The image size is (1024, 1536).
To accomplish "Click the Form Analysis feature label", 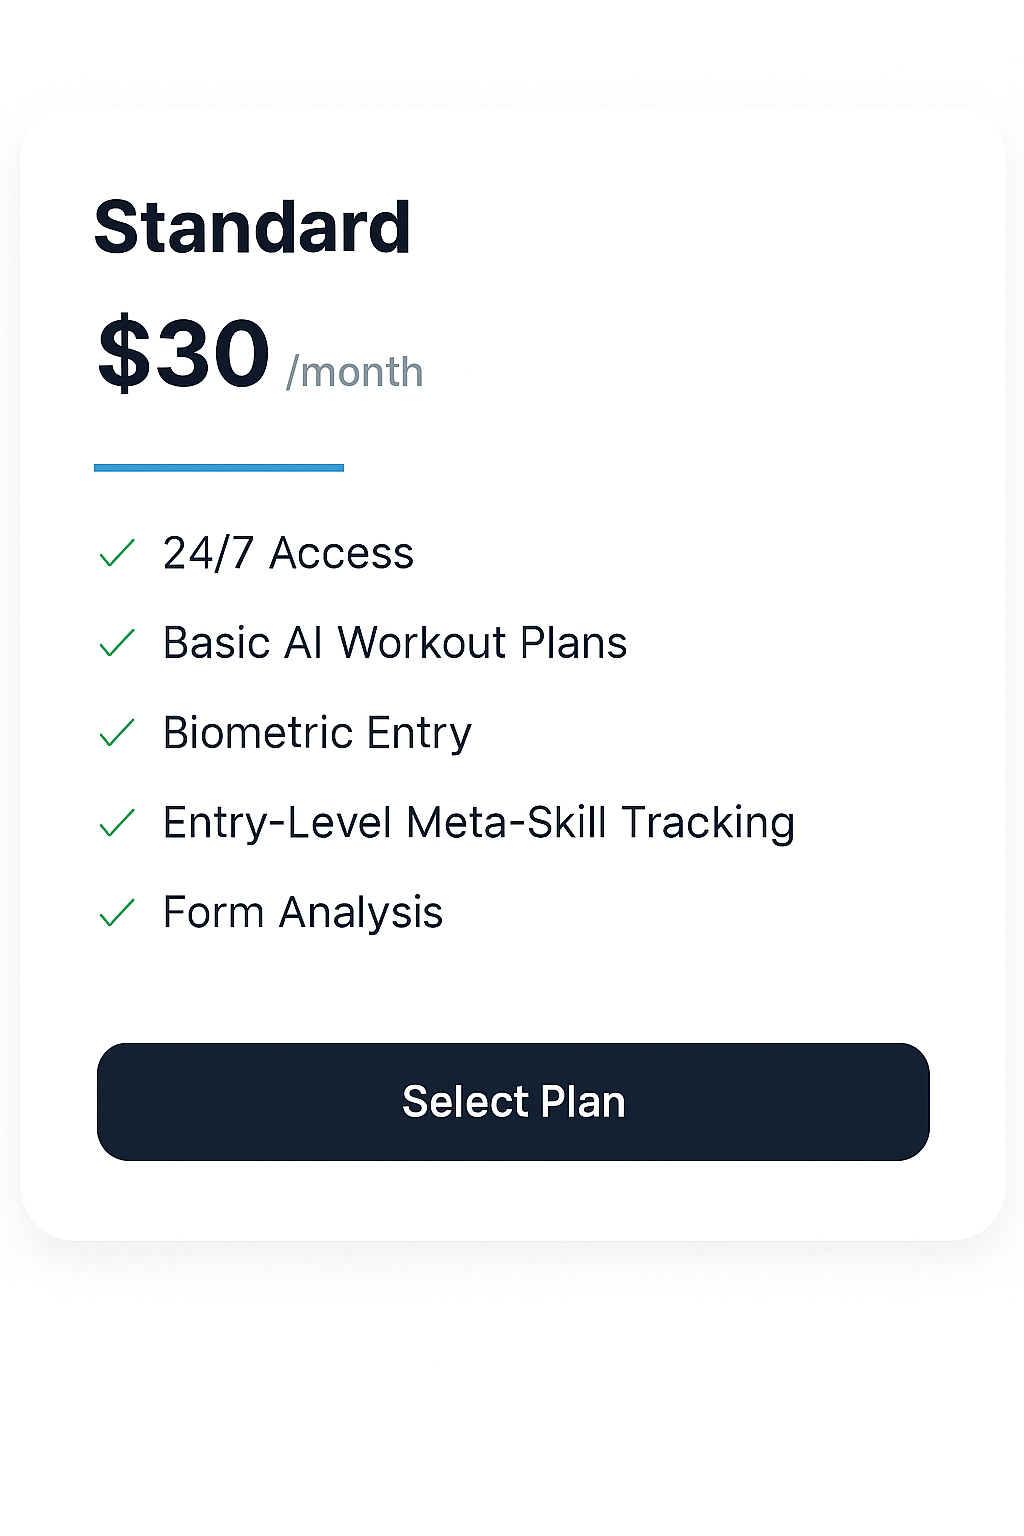I will tap(303, 913).
